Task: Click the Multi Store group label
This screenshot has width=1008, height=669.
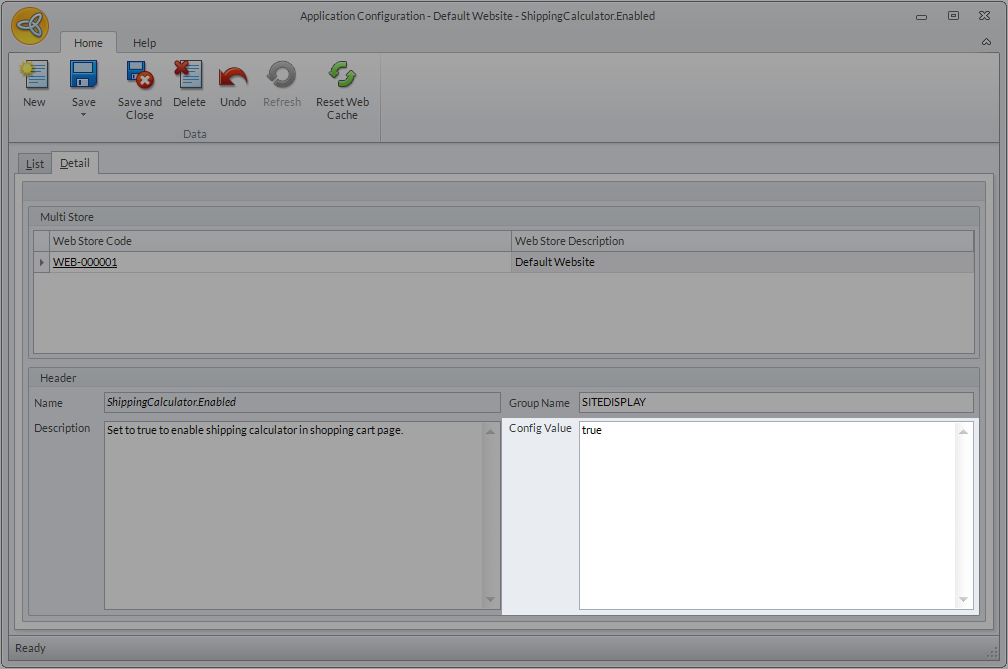Action: click(67, 217)
